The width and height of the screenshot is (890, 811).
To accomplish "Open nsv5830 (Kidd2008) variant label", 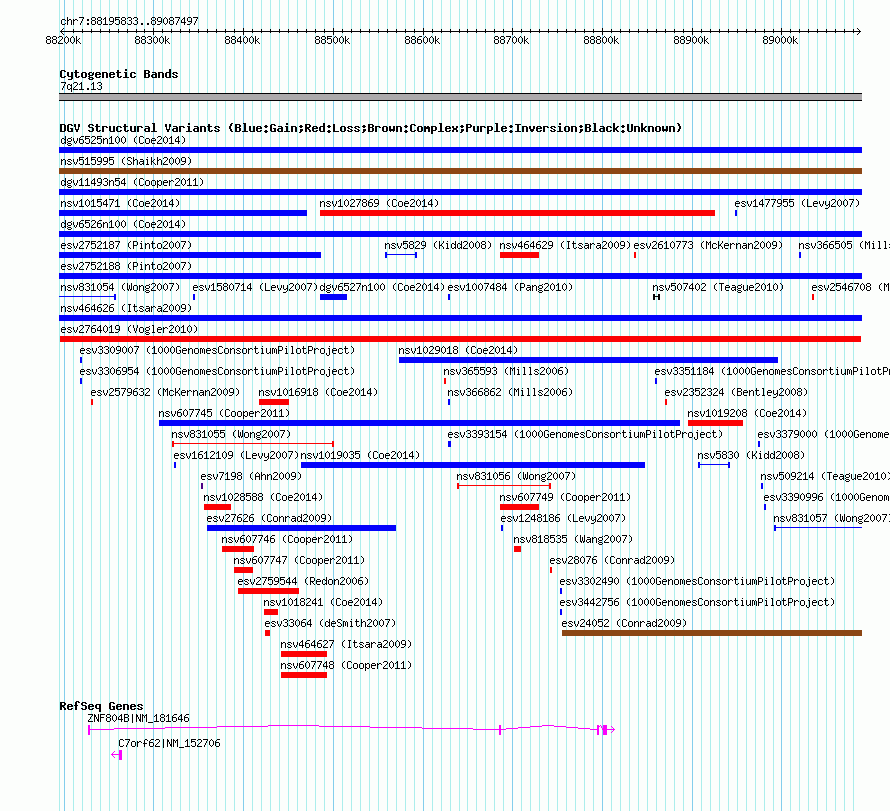I will click(752, 455).
